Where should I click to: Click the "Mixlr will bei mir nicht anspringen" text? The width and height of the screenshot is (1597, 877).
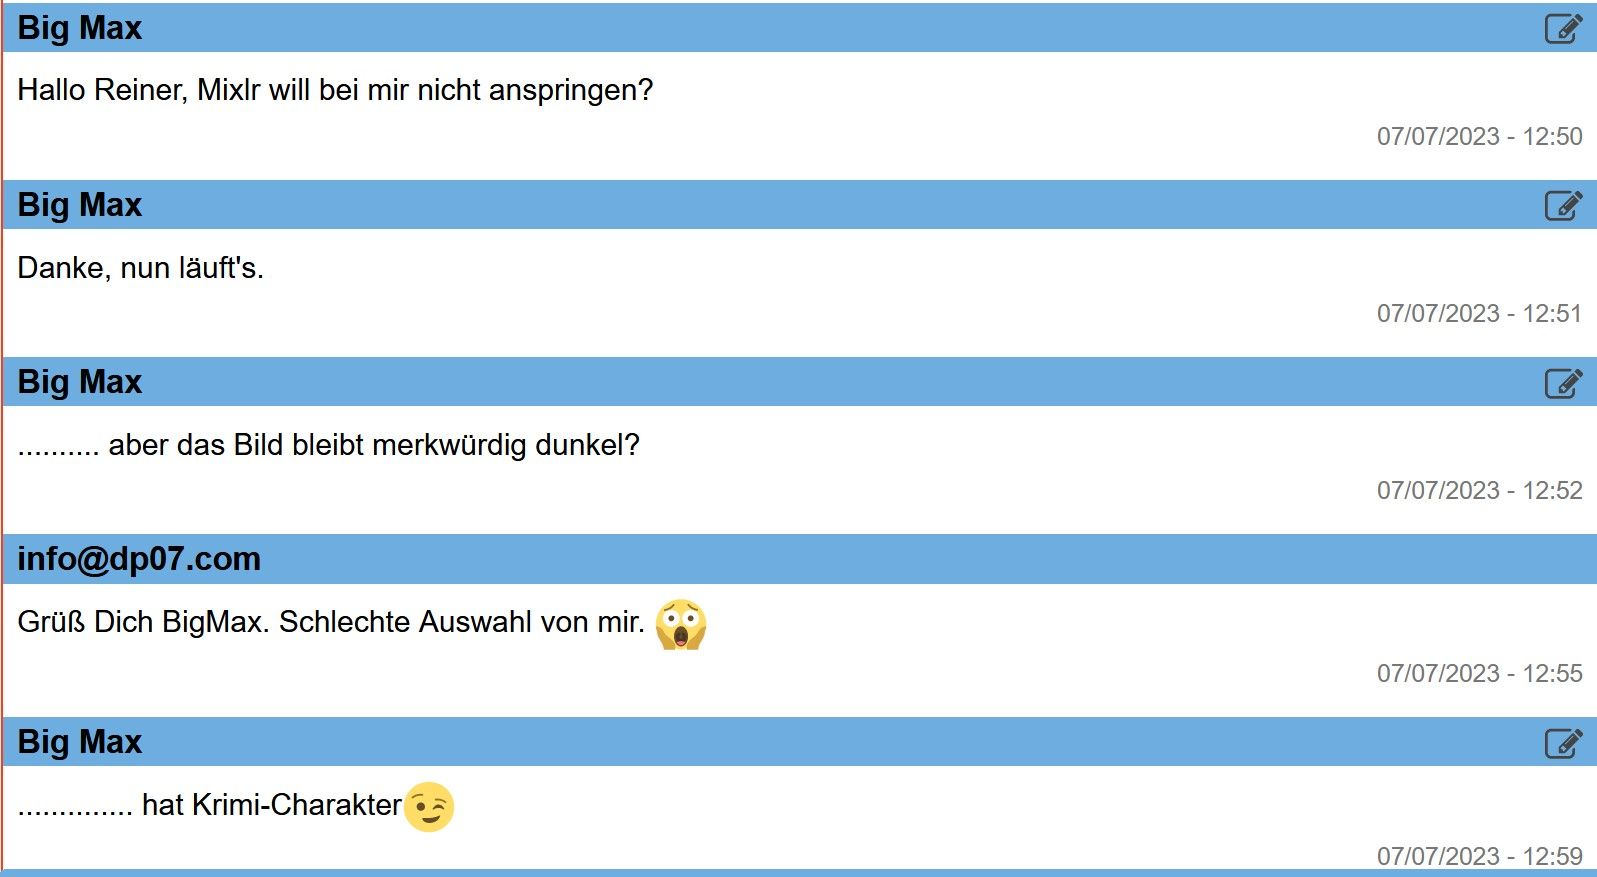(x=424, y=90)
